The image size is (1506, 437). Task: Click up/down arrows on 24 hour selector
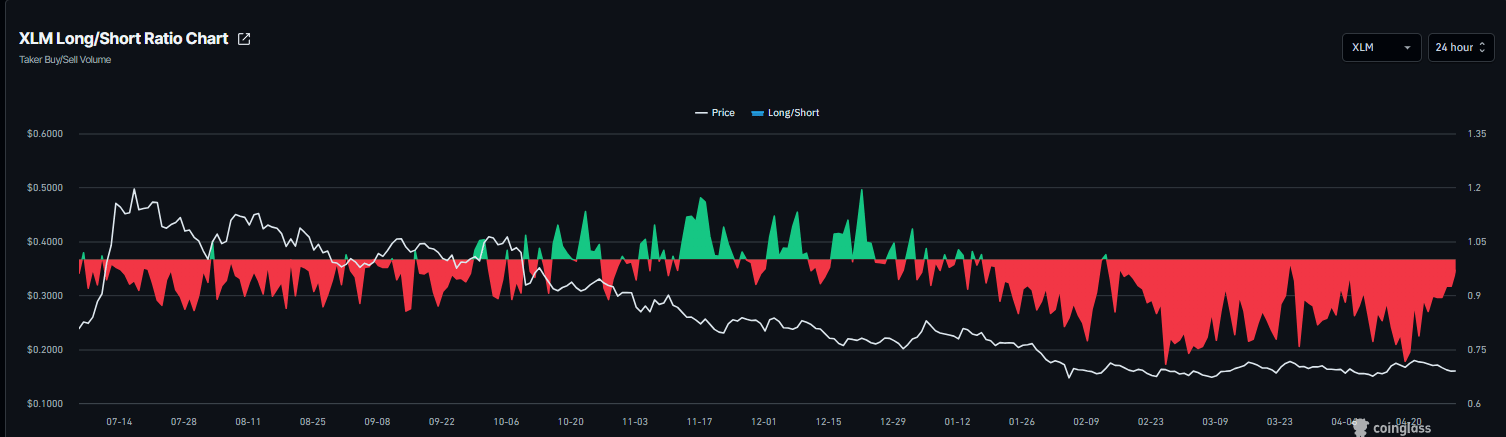pyautogui.click(x=1482, y=48)
